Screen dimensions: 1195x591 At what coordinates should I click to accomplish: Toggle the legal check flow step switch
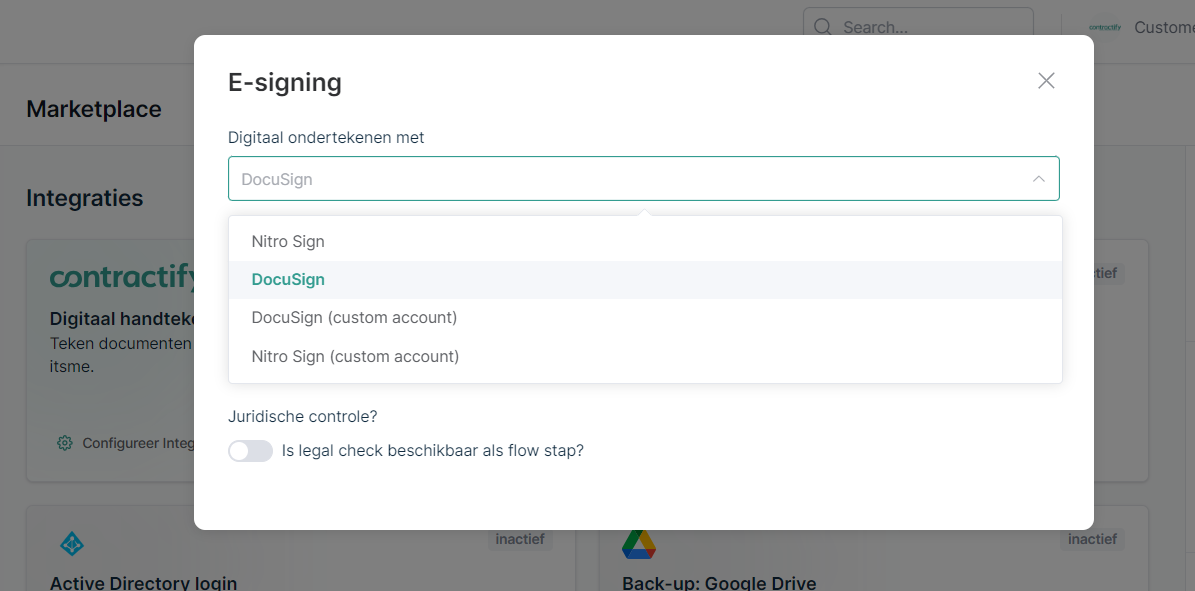click(x=250, y=451)
